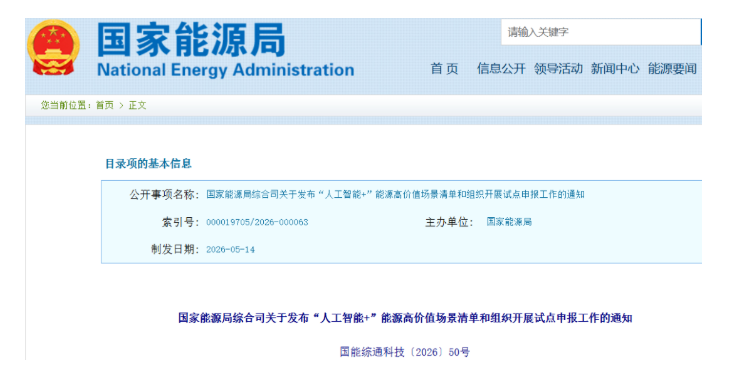
Task: Open the 新闻中心 navigation item
Action: (615, 69)
